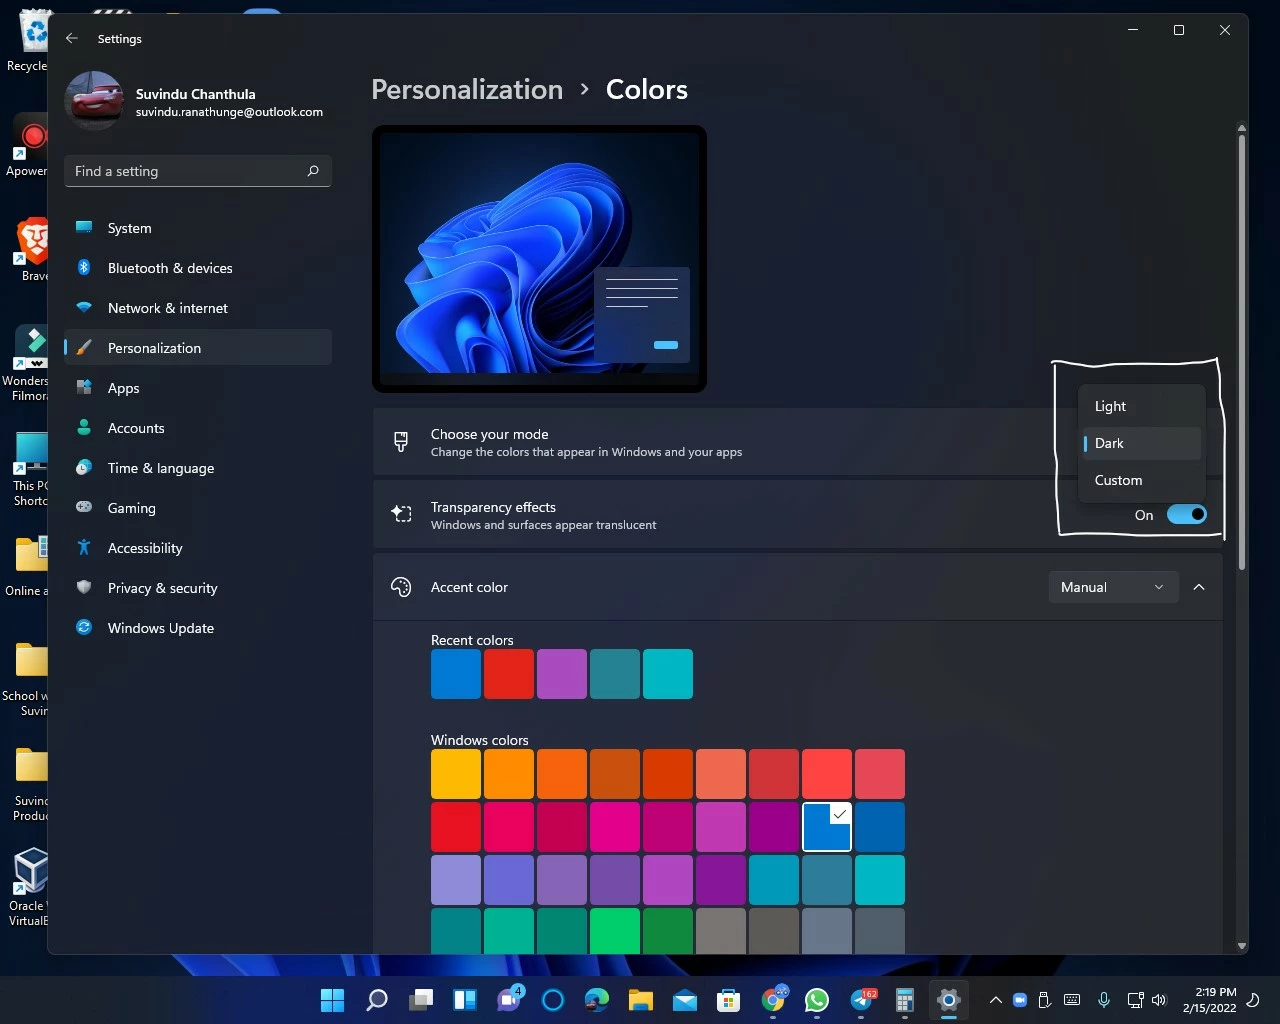Pick the turquoise recent color swatch

(x=668, y=674)
